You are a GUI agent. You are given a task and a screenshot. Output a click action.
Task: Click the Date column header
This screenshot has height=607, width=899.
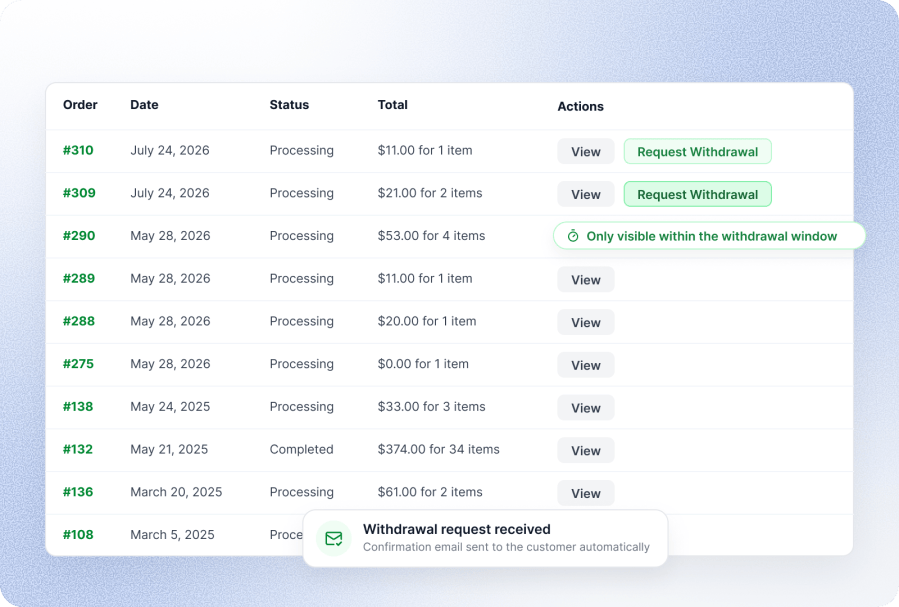pos(144,105)
